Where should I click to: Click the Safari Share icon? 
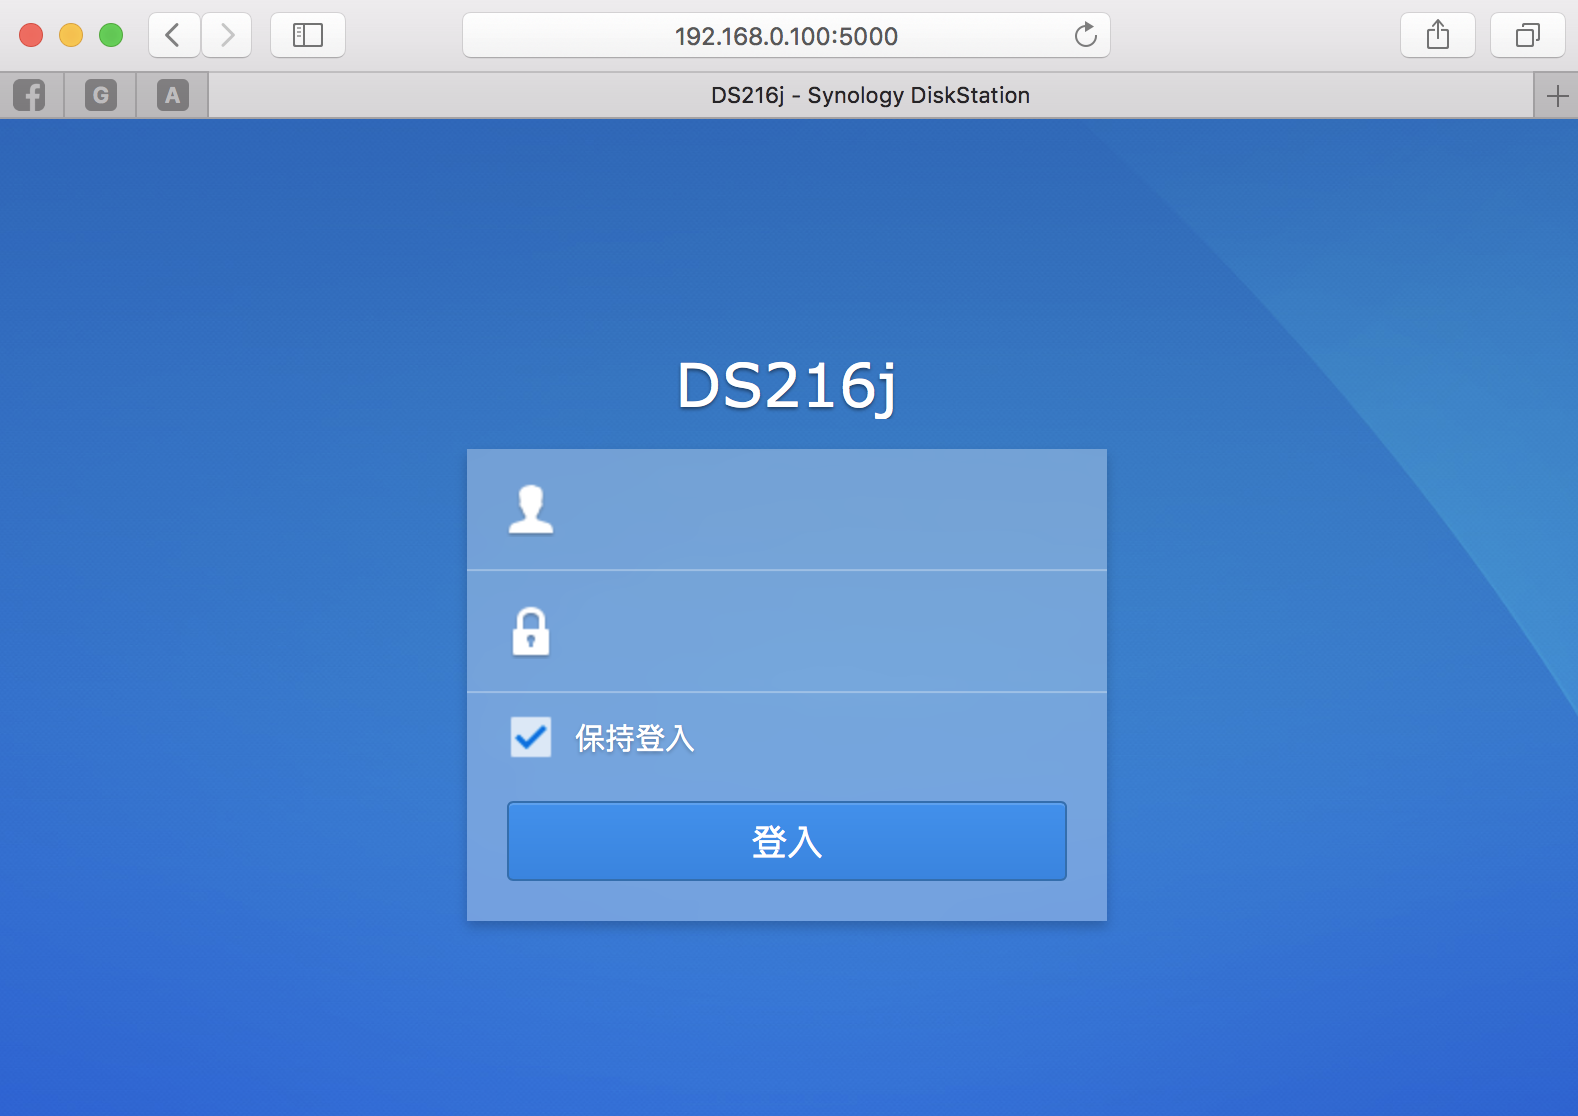1437,36
